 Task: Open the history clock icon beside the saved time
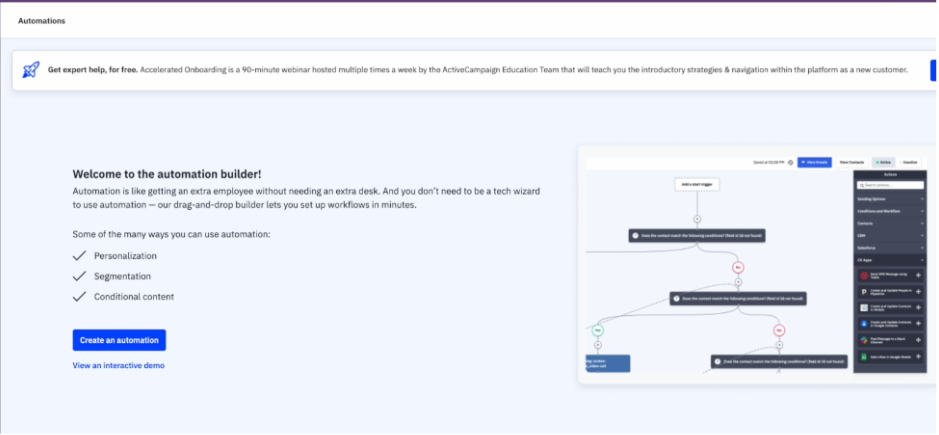[x=789, y=162]
